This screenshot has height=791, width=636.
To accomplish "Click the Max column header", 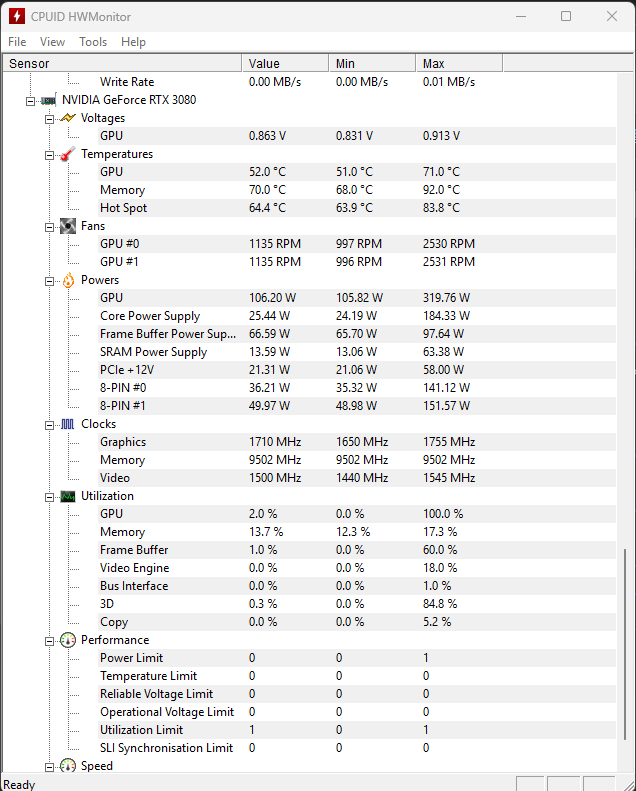I will [x=459, y=64].
